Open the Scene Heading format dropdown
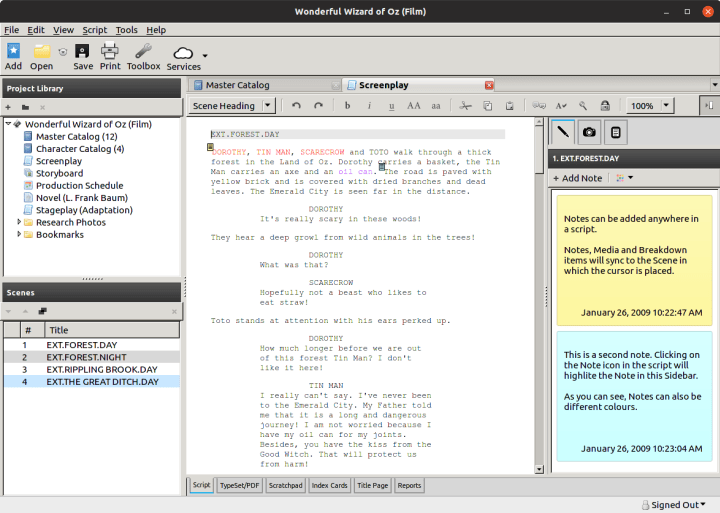720x513 pixels. [x=268, y=106]
